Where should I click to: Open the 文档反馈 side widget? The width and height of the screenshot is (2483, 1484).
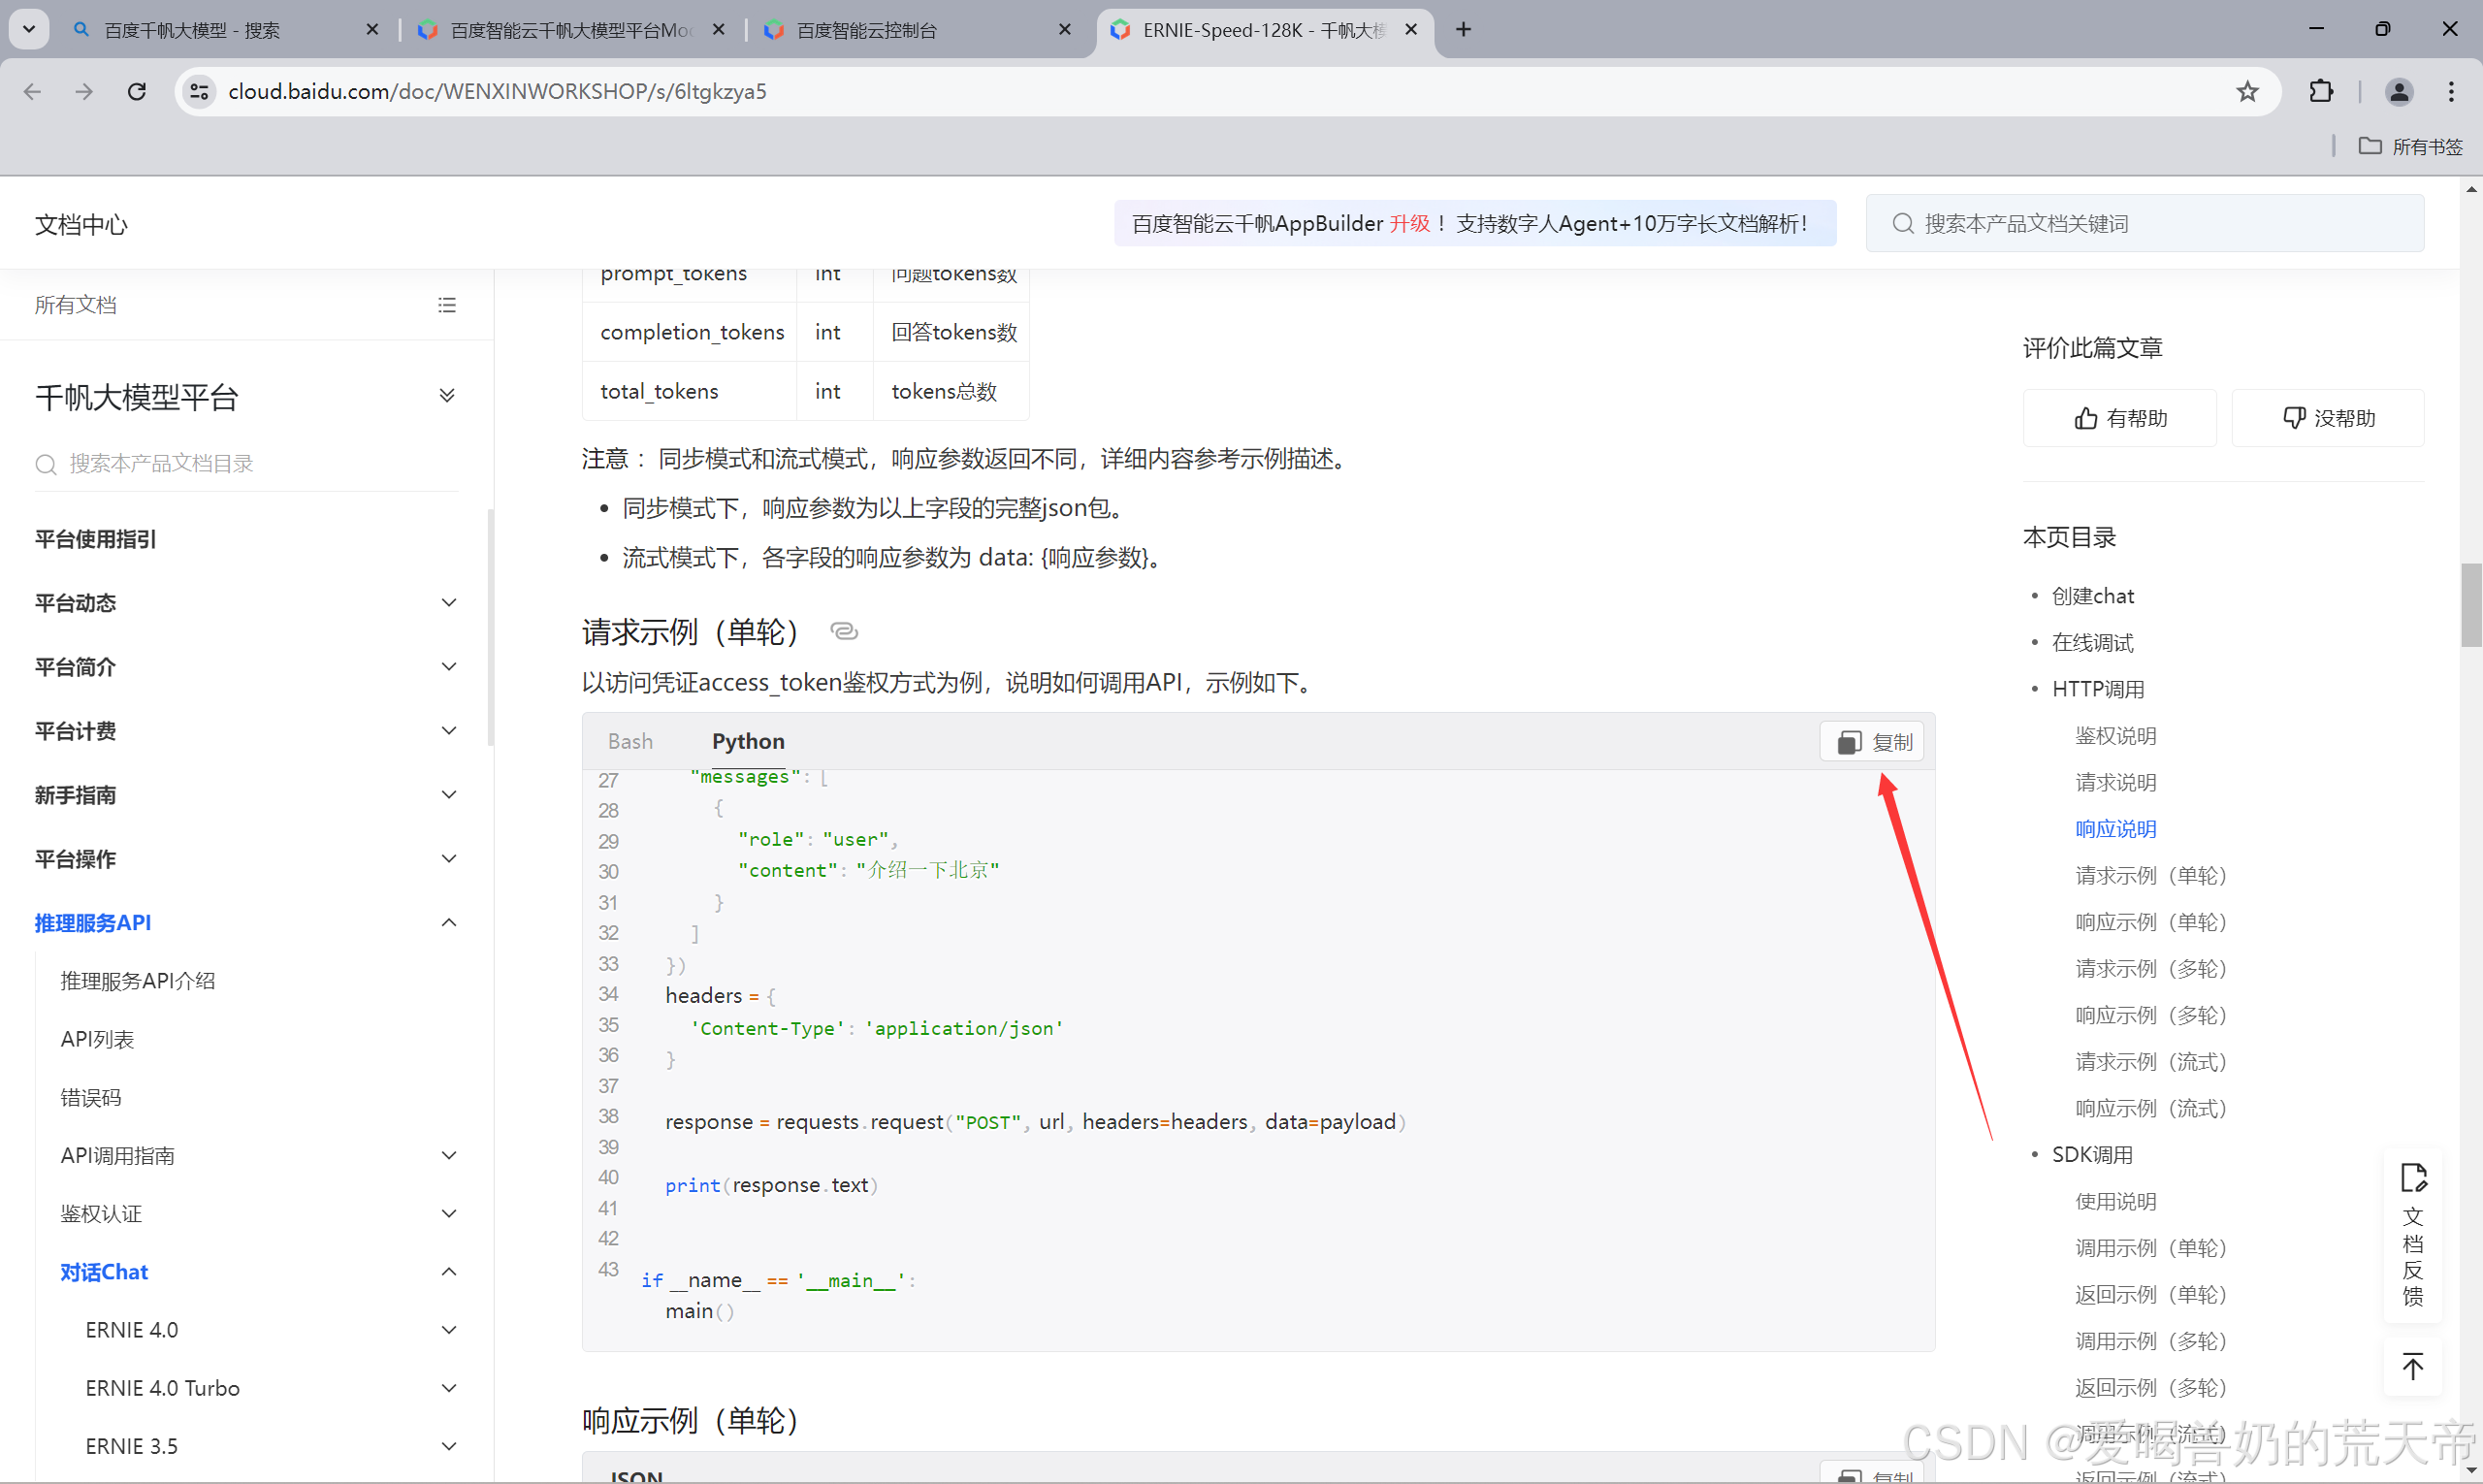(x=2413, y=1236)
